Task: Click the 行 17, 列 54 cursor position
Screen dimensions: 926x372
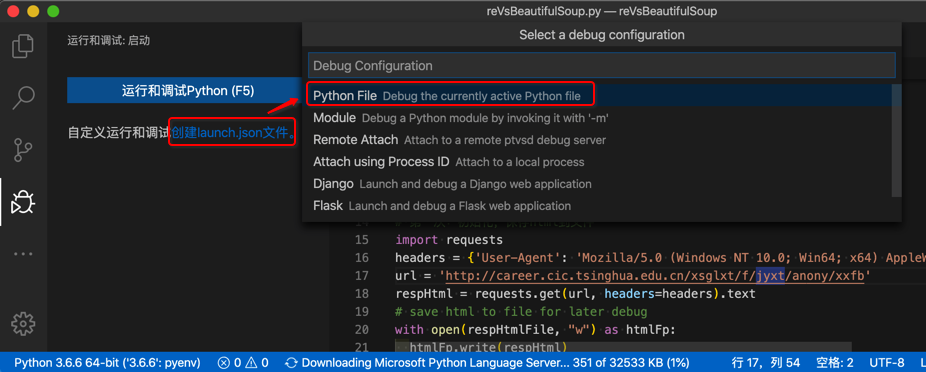Action: click(765, 362)
